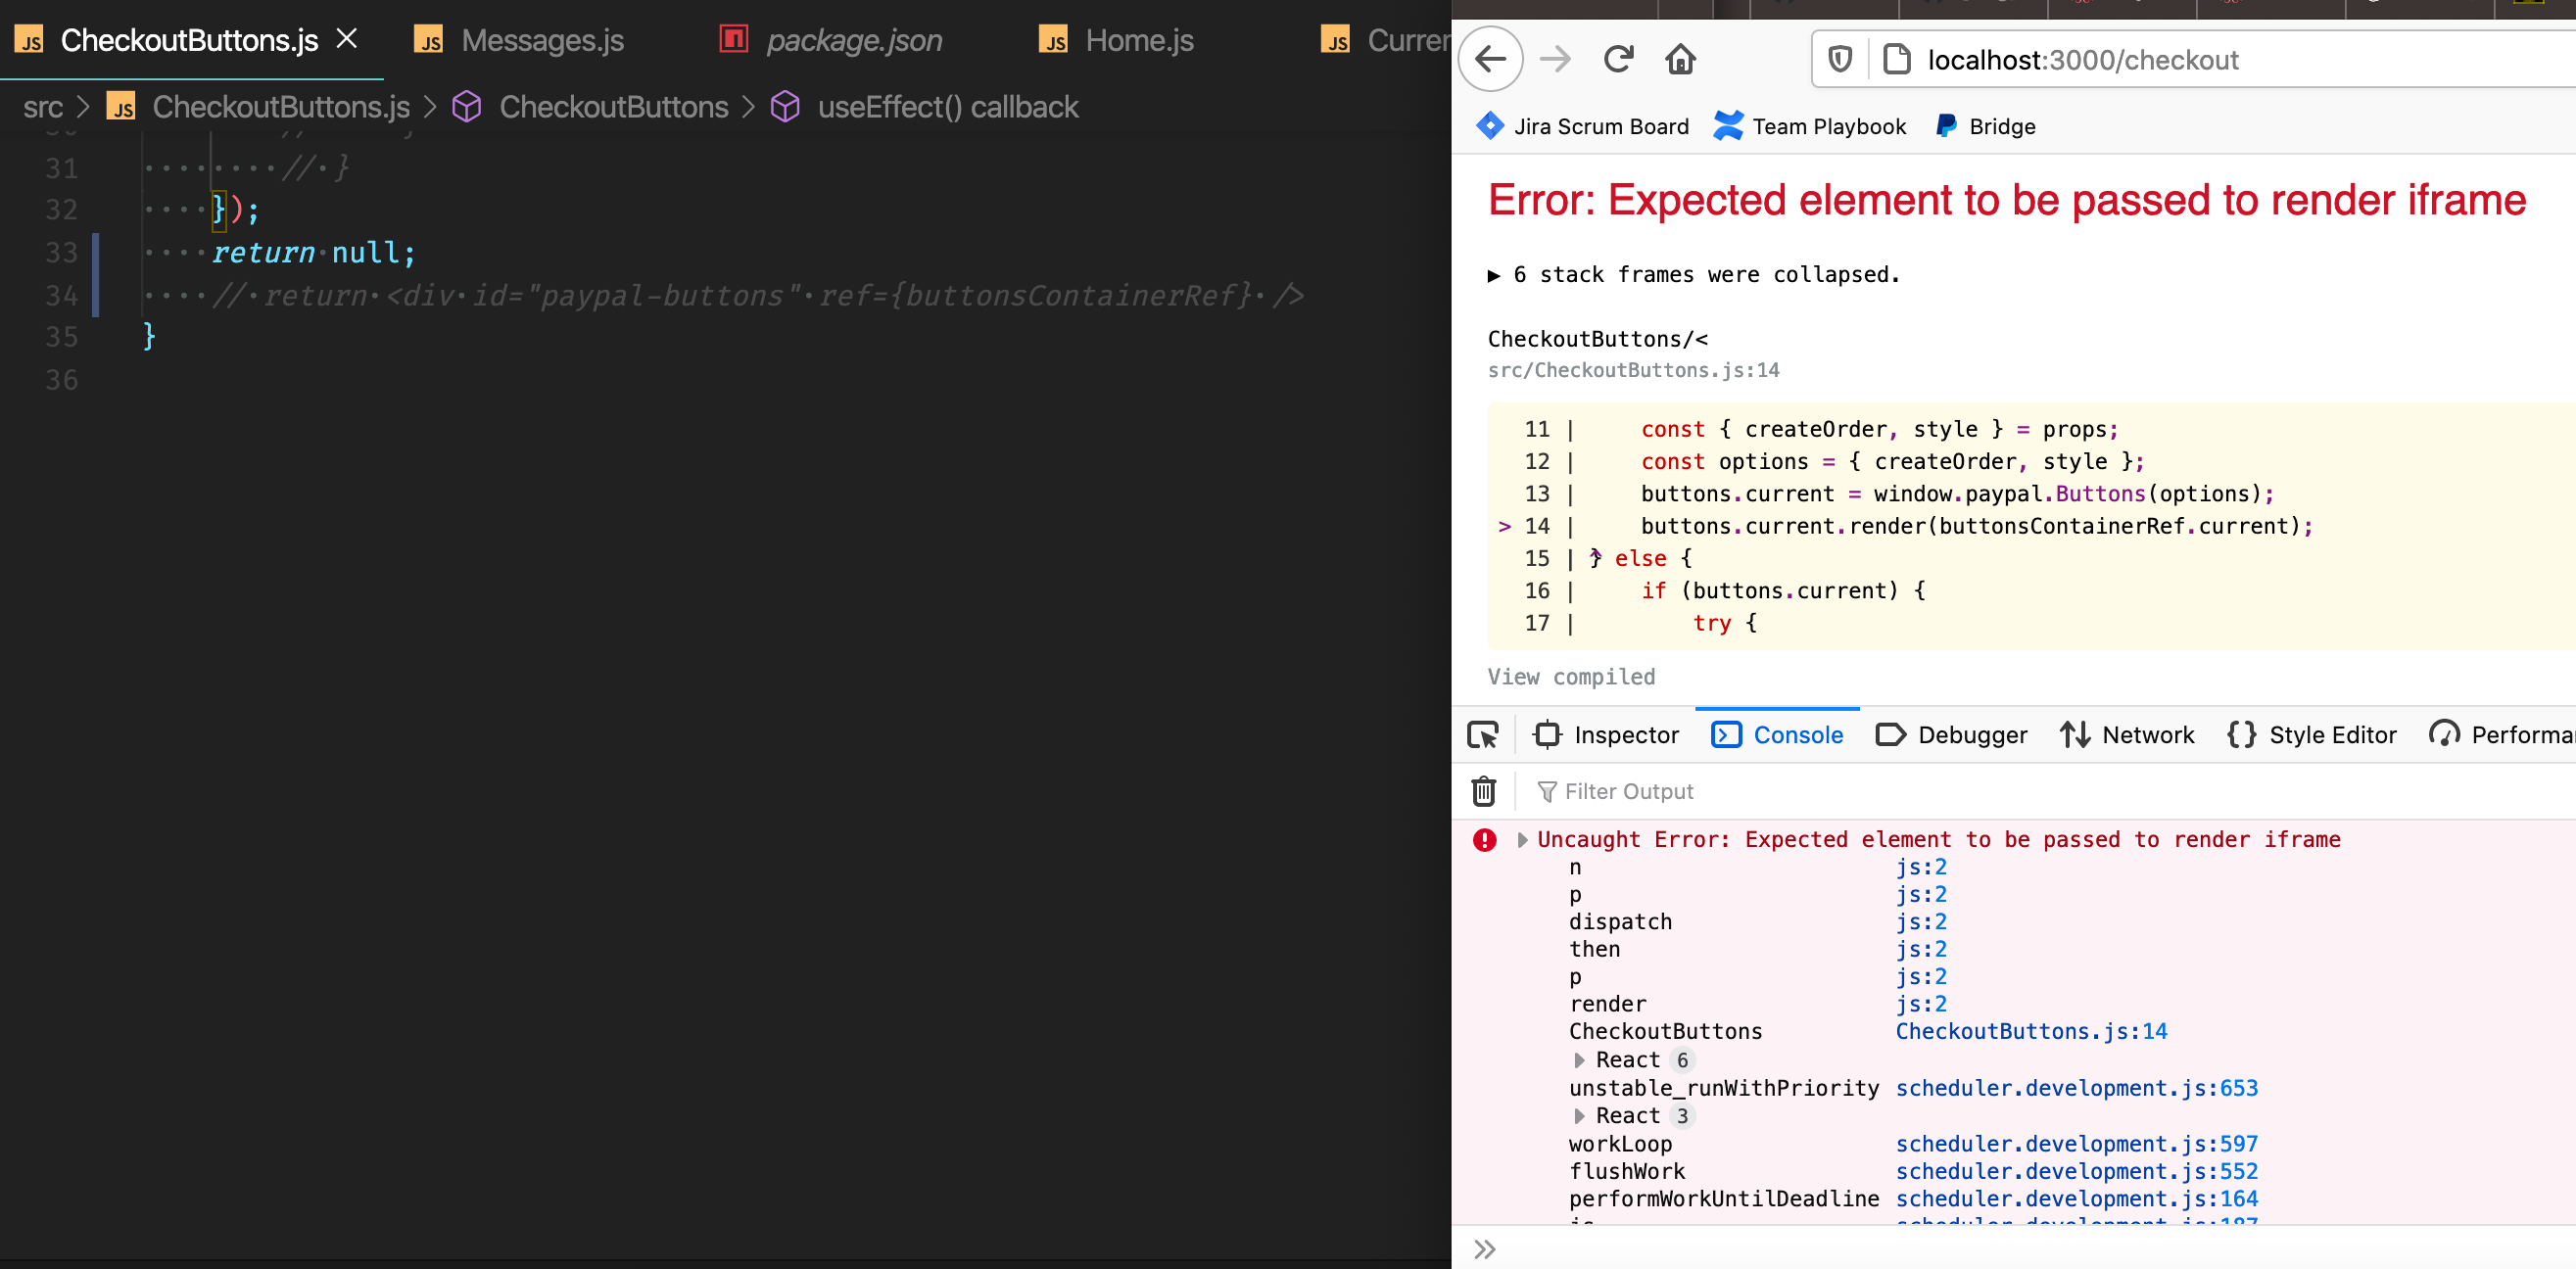Open scheduler.development.js:597 source link
The image size is (2576, 1269).
[x=2076, y=1144]
